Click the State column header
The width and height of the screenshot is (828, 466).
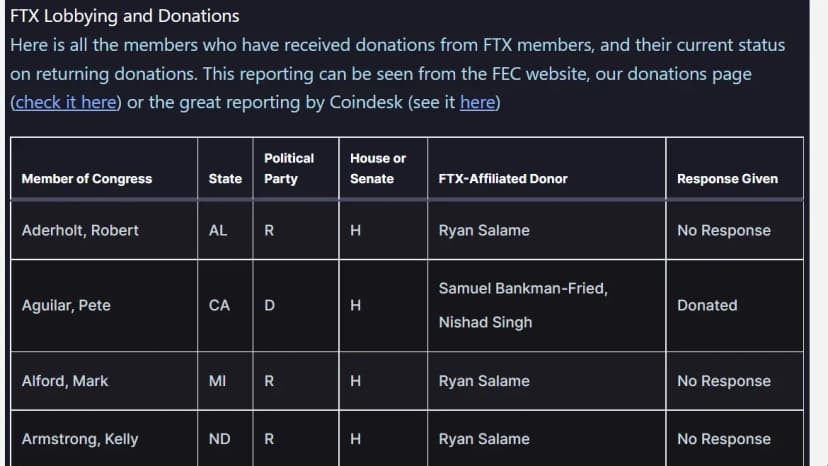tap(225, 179)
